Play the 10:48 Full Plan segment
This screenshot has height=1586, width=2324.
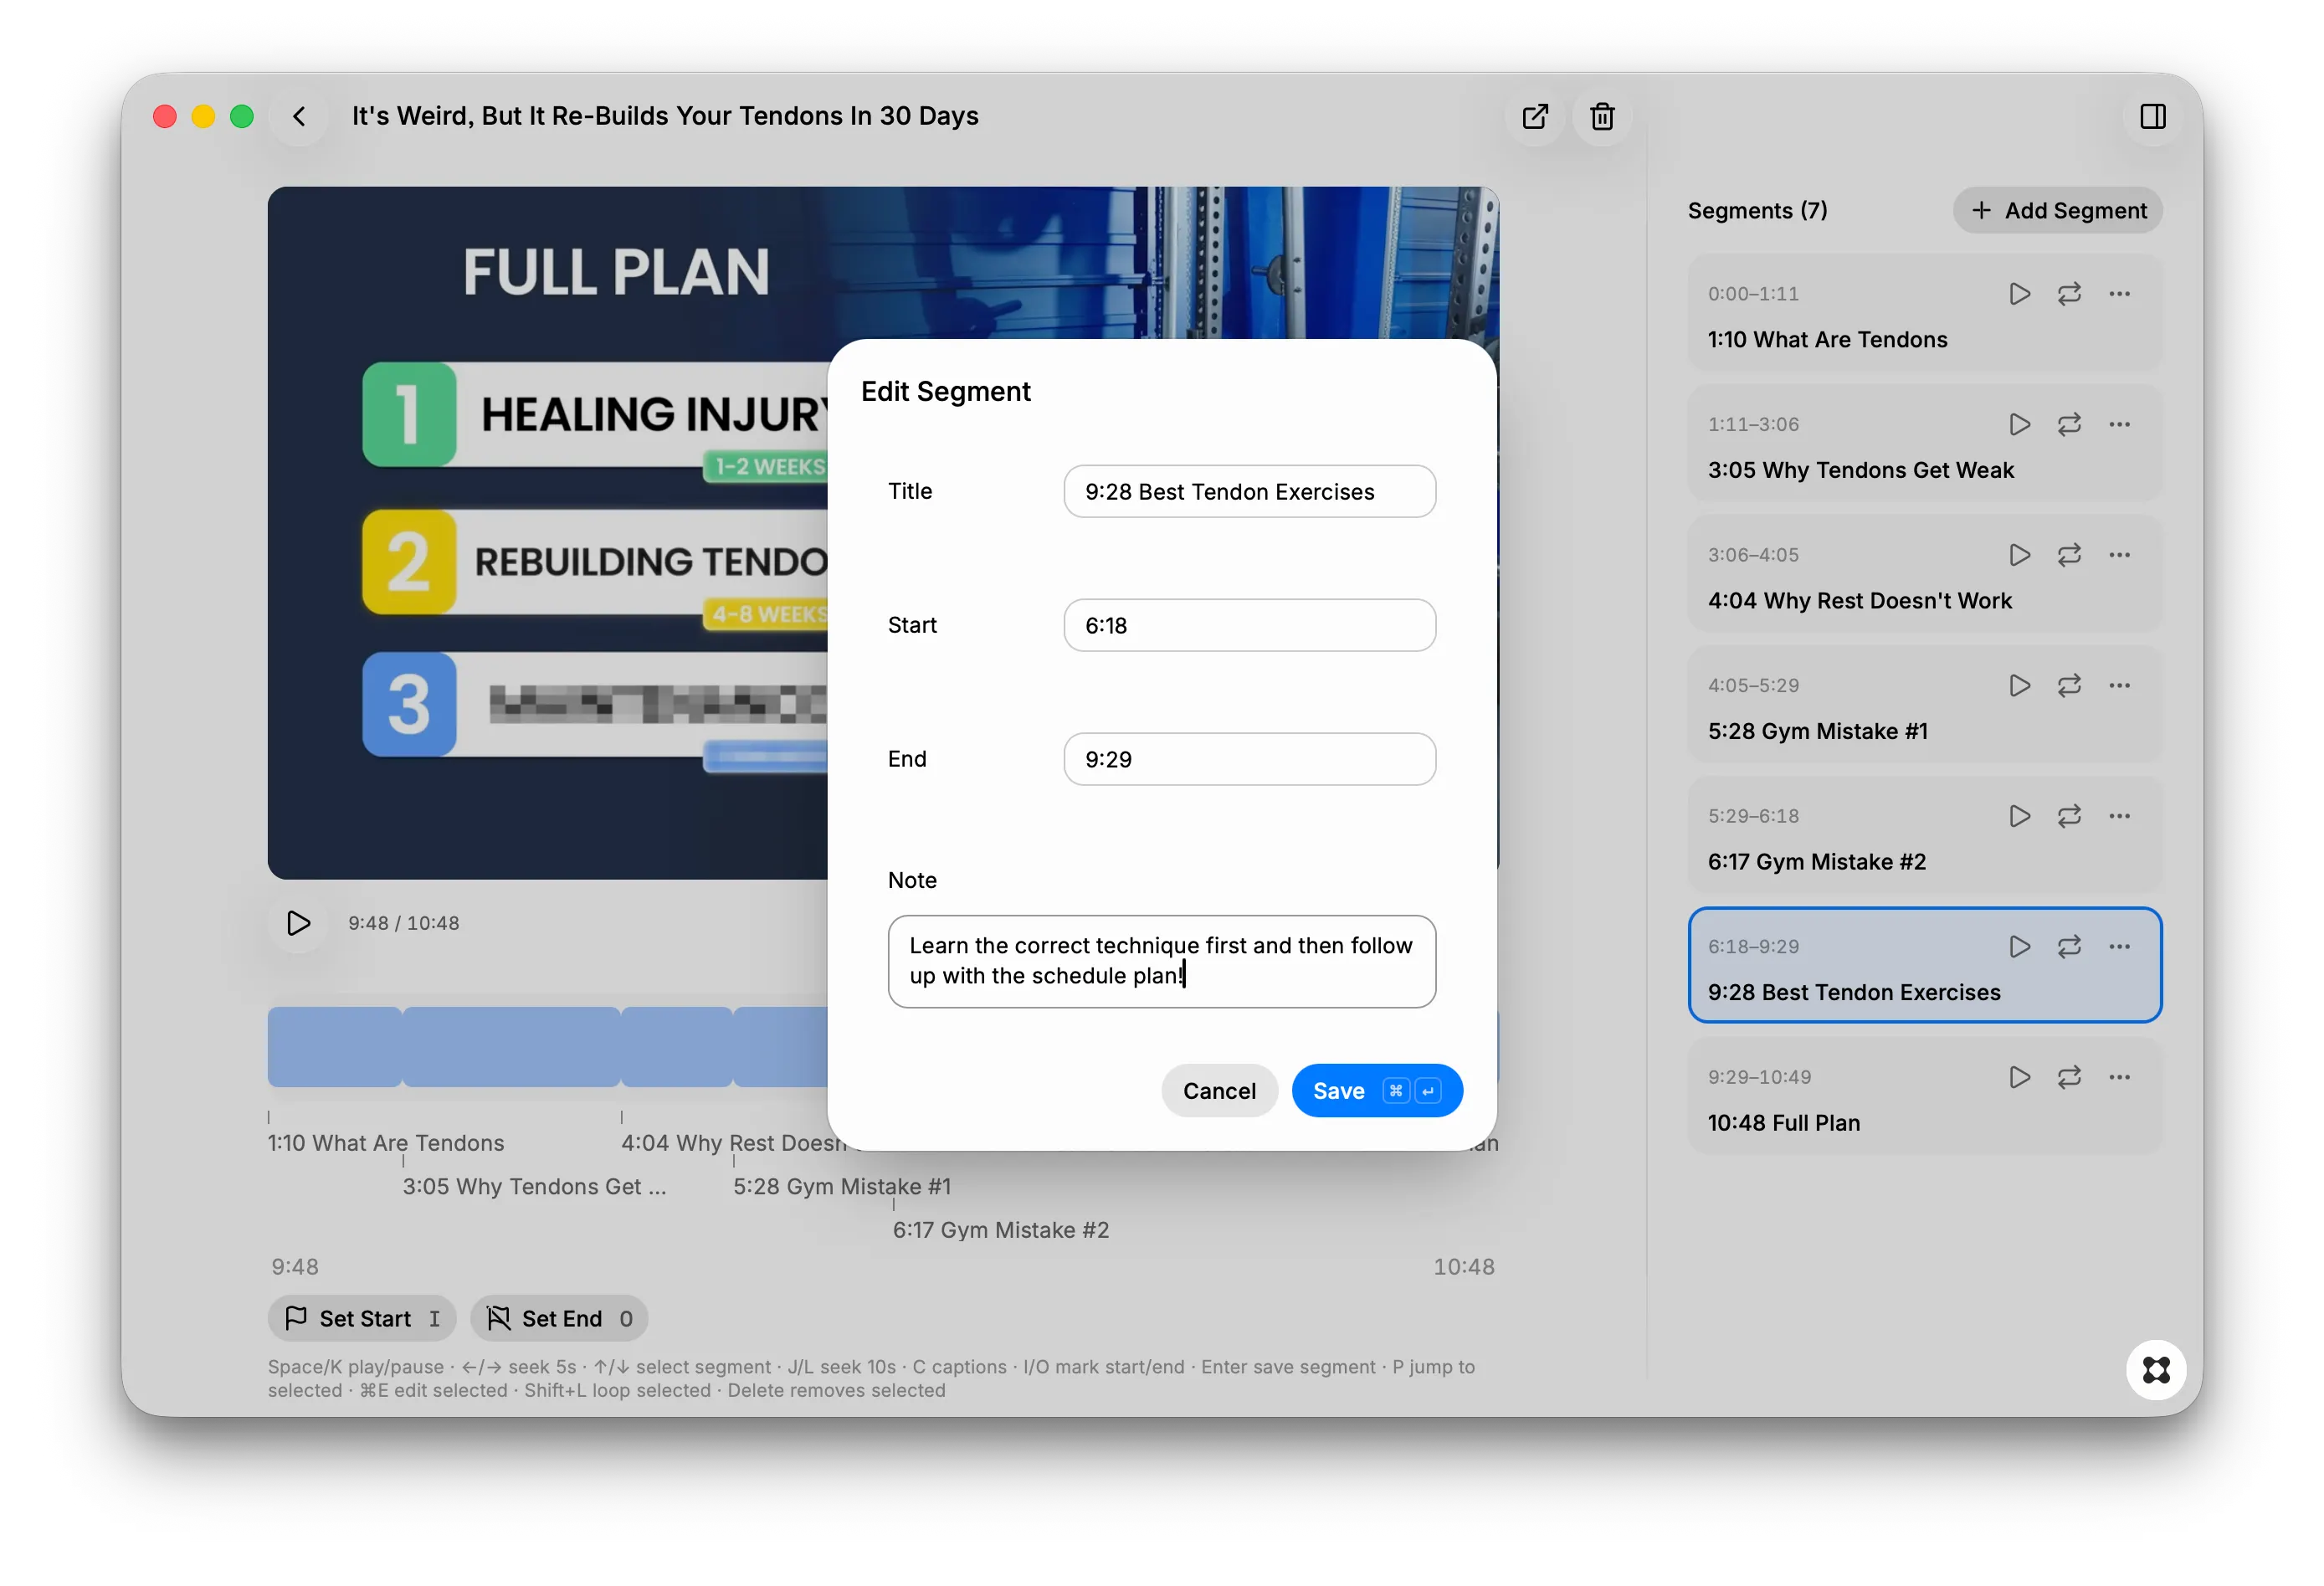click(x=2019, y=1077)
